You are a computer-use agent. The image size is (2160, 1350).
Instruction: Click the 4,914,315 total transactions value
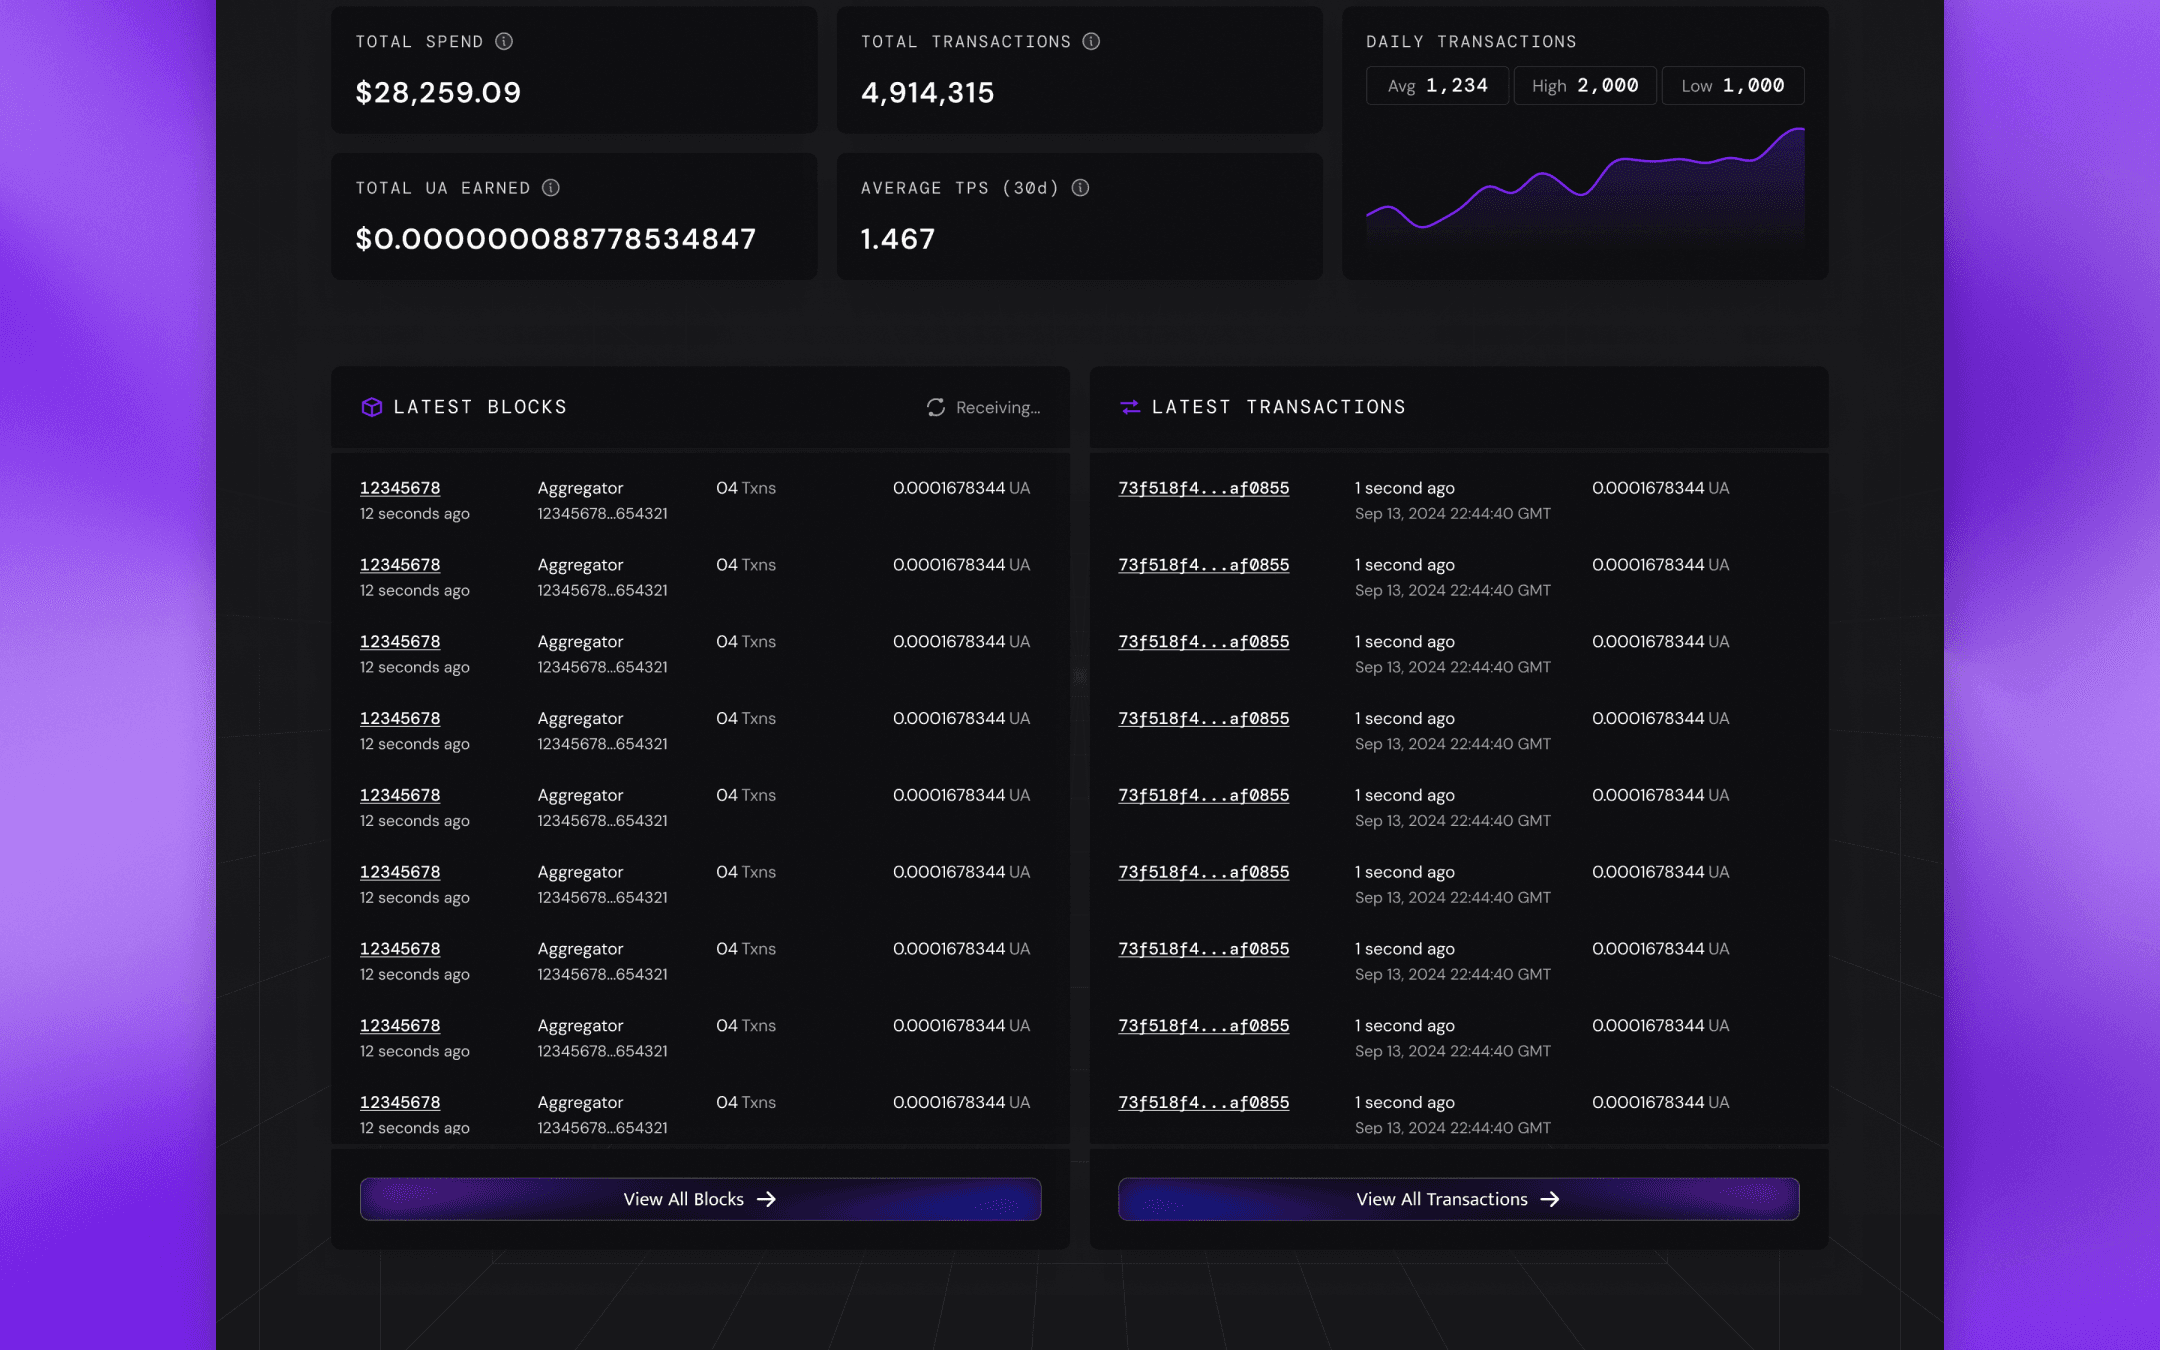pyautogui.click(x=927, y=93)
